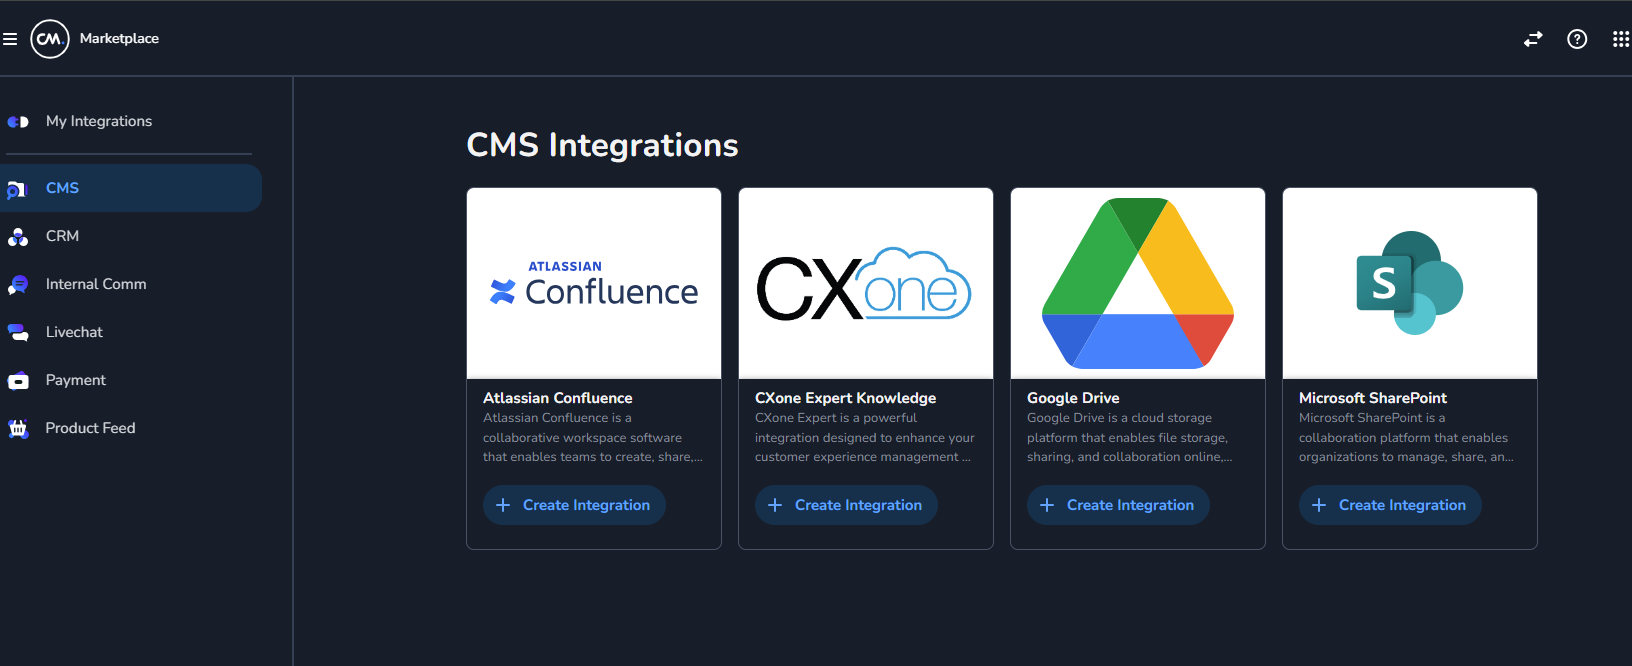Click the CM logo icon

50,39
